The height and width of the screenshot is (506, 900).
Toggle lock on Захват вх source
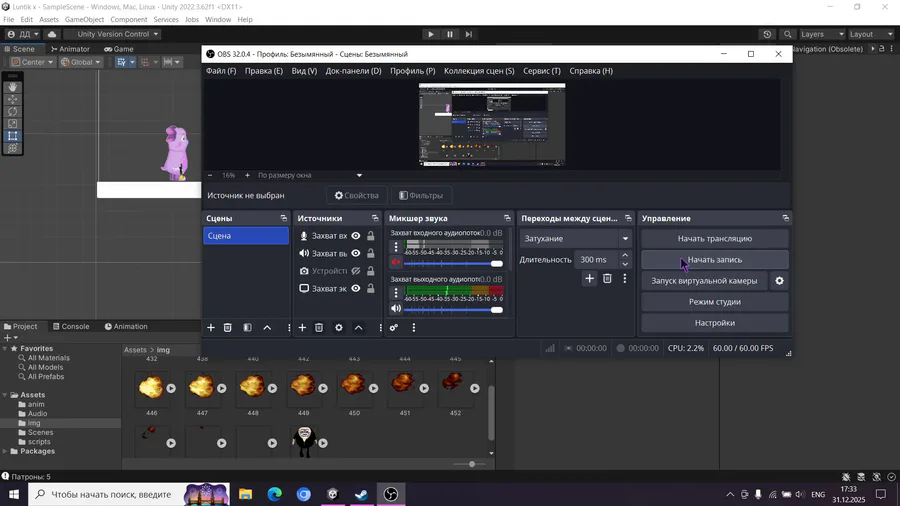pyautogui.click(x=371, y=236)
